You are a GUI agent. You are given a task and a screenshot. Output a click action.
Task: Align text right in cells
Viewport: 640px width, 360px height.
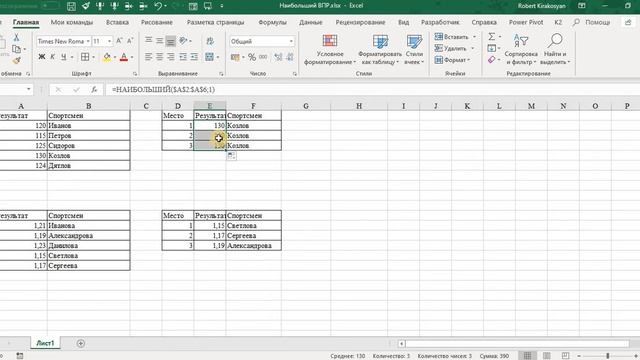(x=171, y=57)
